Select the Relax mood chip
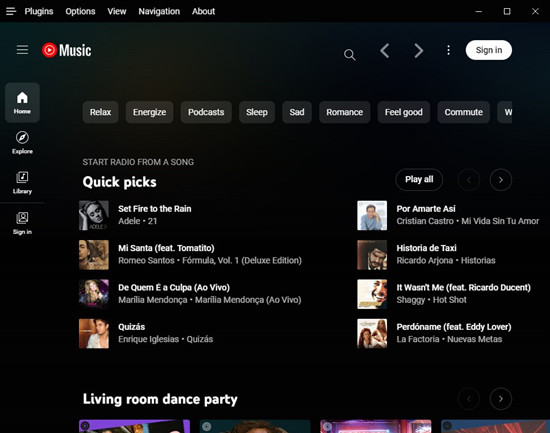Viewport: 550px width, 433px height. [100, 112]
